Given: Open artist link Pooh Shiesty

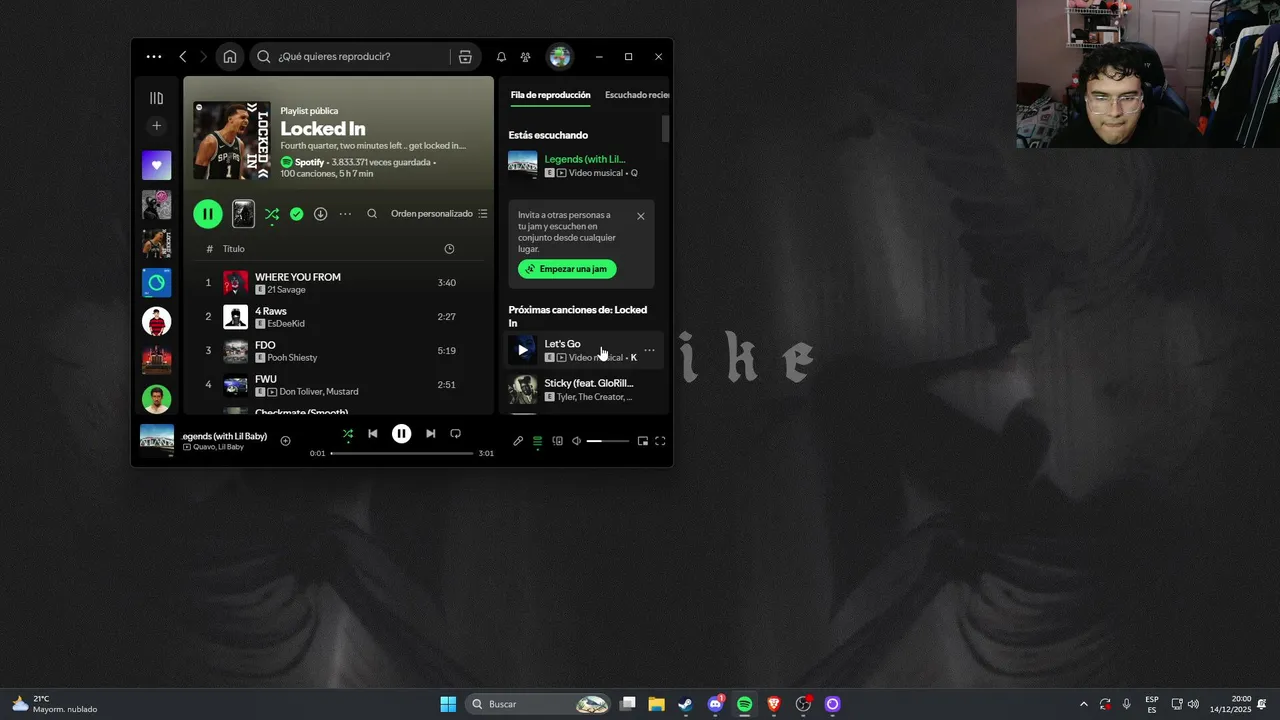Looking at the screenshot, I should pyautogui.click(x=292, y=358).
